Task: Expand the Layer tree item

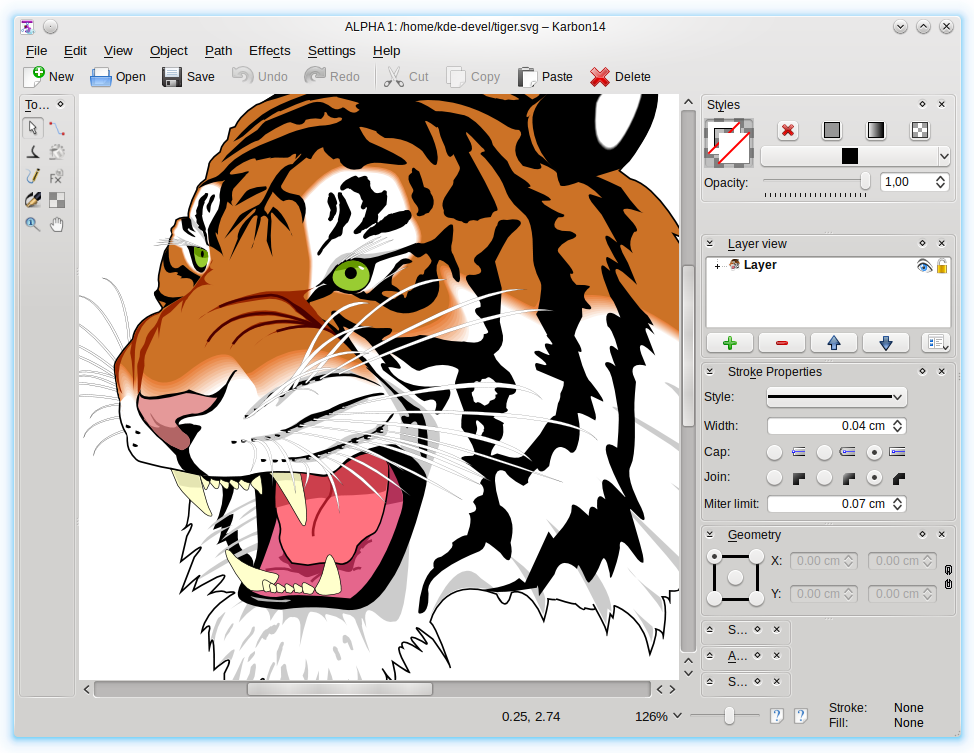Action: [717, 266]
